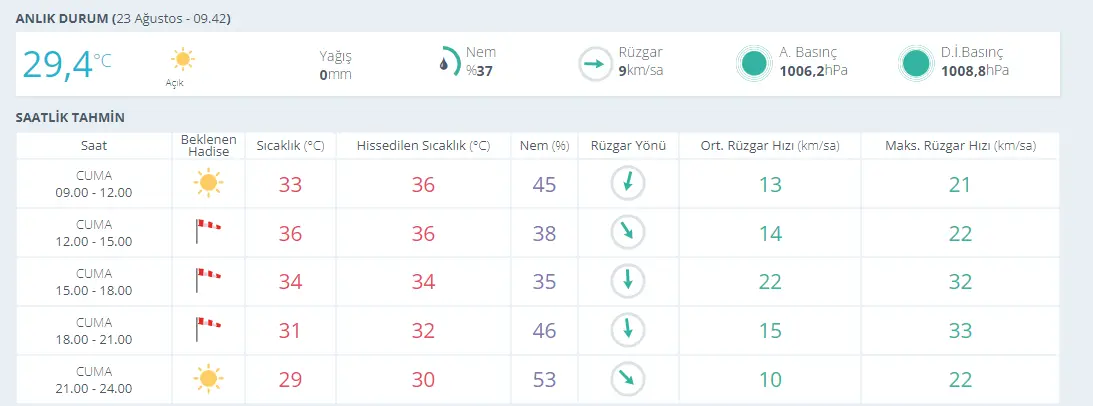The width and height of the screenshot is (1093, 406).
Task: Select the Maks. Rüzgar Hızı column header
Action: pos(959,146)
